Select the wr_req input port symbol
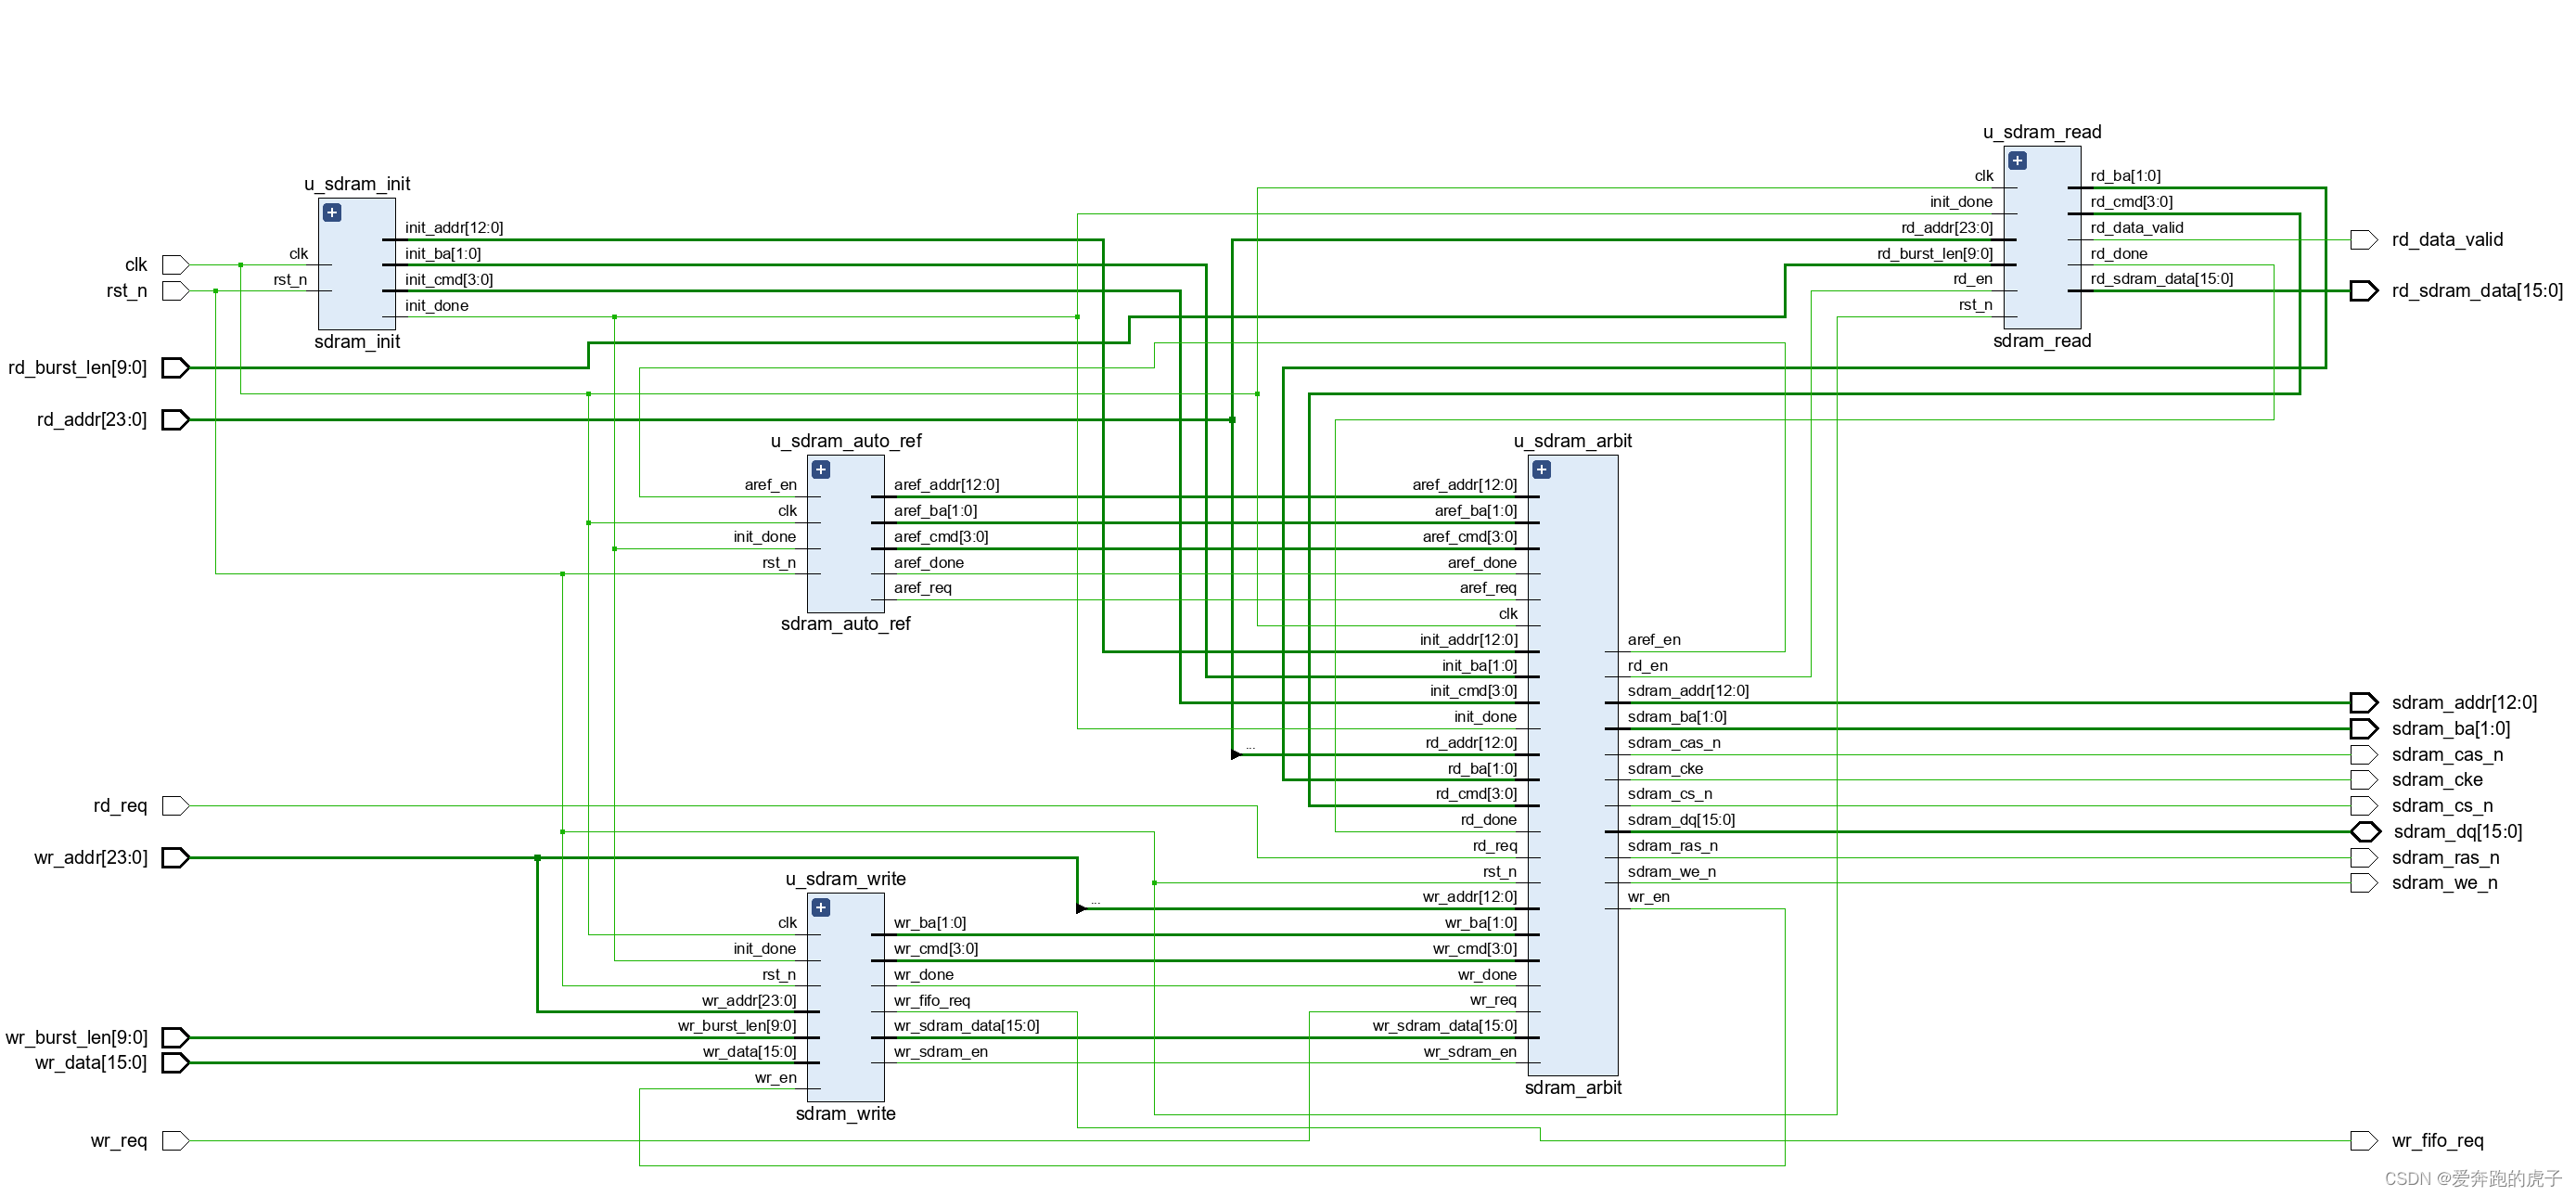The height and width of the screenshot is (1196, 2576). pyautogui.click(x=176, y=1141)
